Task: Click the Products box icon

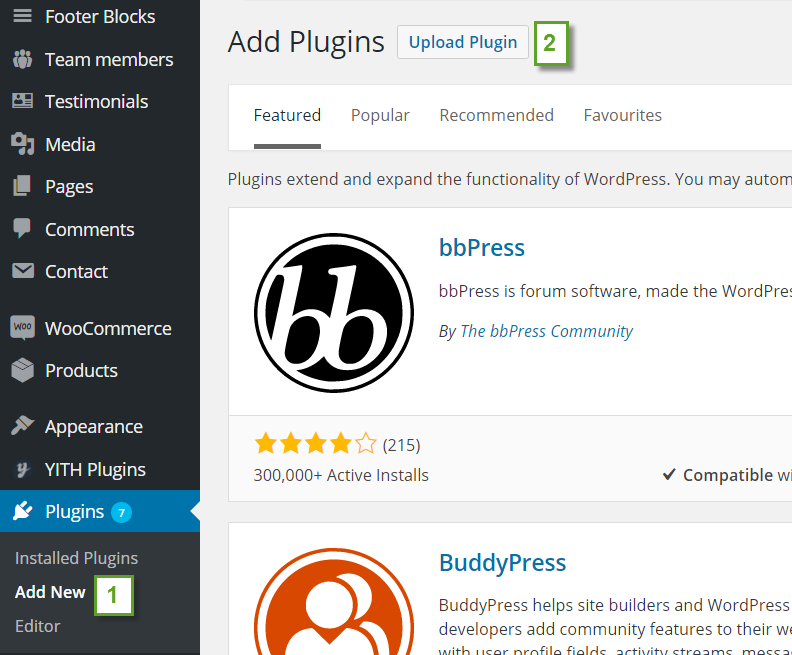Action: (22, 370)
